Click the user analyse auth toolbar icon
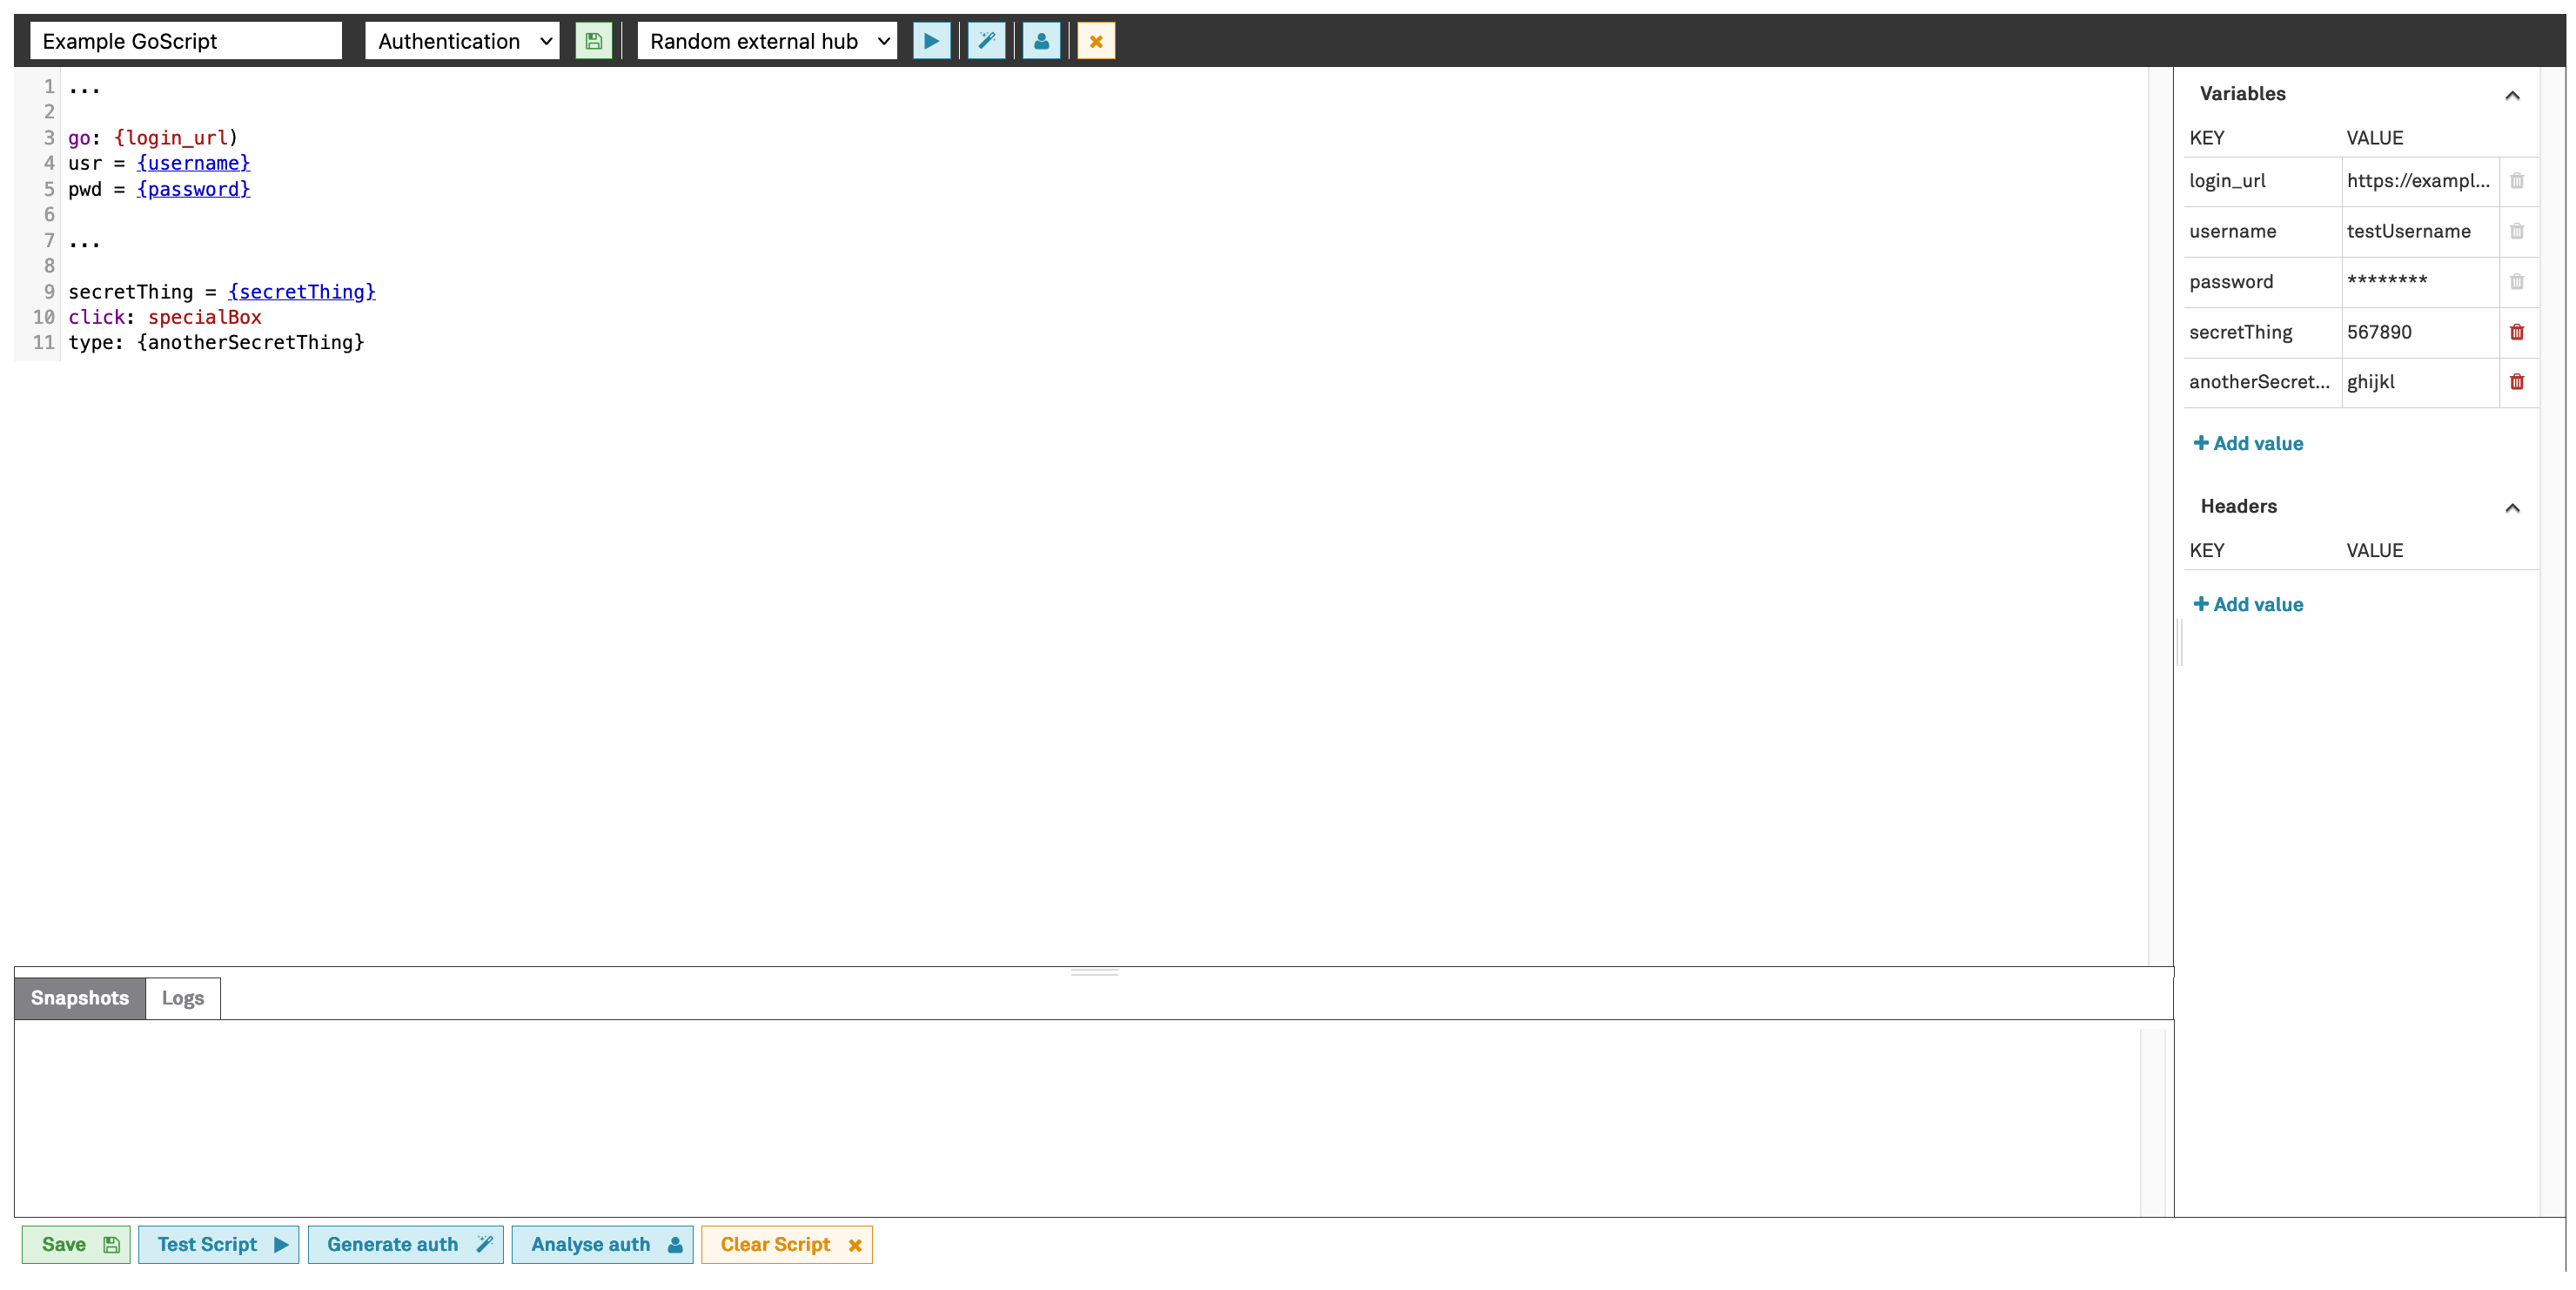The width and height of the screenshot is (2576, 1290). click(1041, 41)
